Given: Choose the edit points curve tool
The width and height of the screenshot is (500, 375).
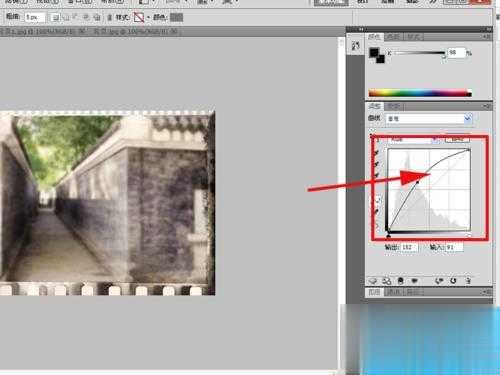Looking at the screenshot, I should click(x=378, y=200).
